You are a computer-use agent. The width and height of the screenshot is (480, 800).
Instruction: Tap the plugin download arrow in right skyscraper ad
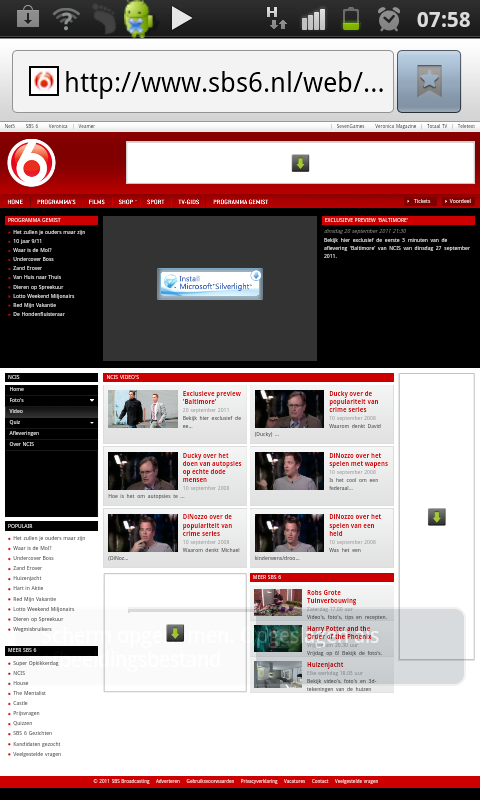(x=437, y=516)
